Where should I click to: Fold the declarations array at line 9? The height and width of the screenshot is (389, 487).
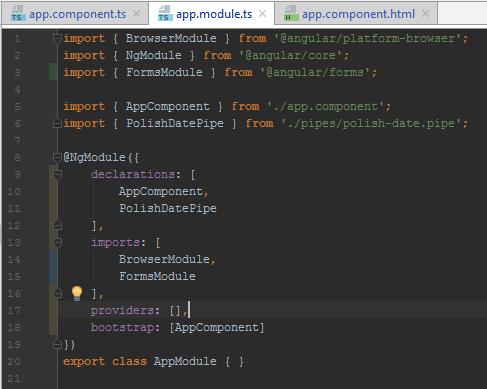[x=57, y=174]
